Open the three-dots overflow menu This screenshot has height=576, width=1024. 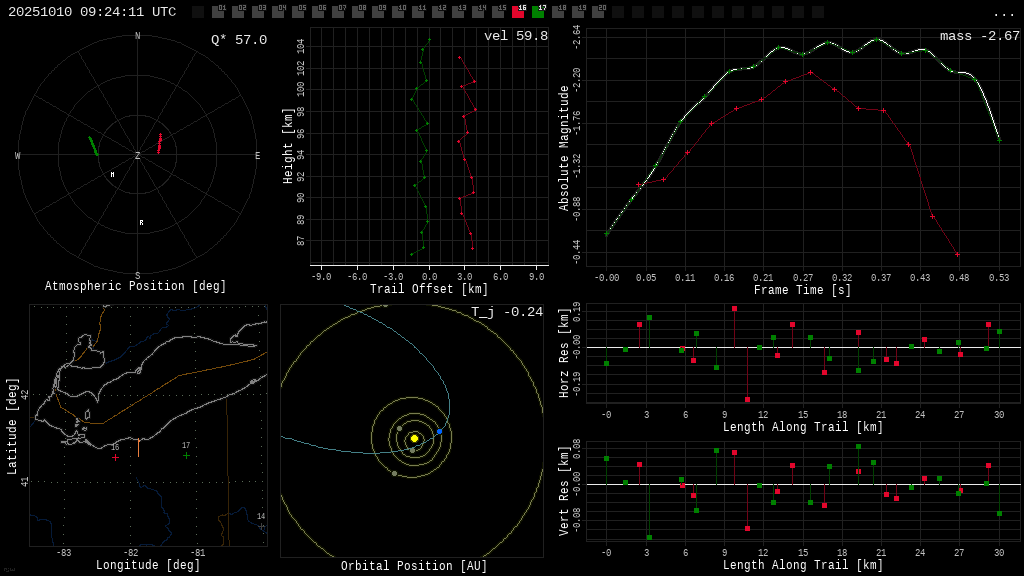[x=1003, y=13]
